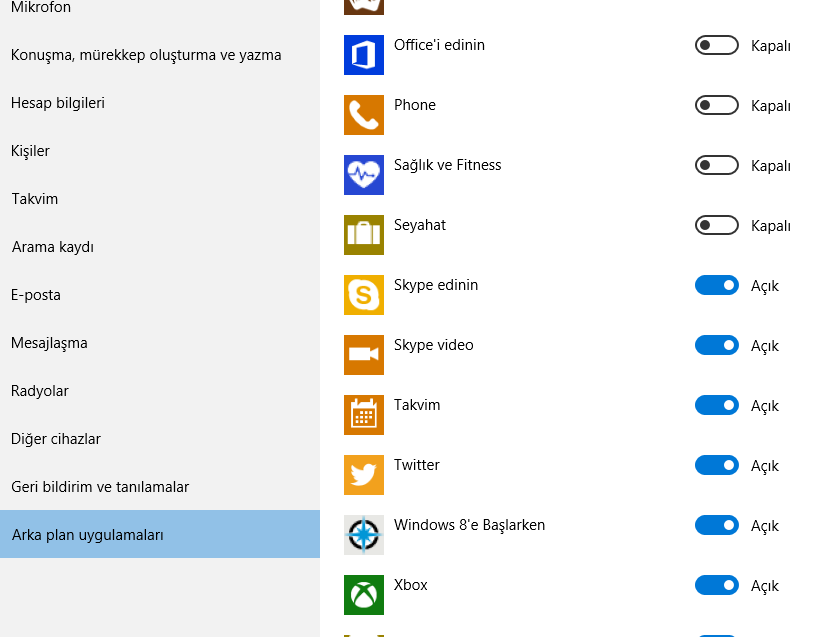This screenshot has width=832, height=637.
Task: Click the Sağlık ve Fitness heart icon
Action: click(x=364, y=175)
